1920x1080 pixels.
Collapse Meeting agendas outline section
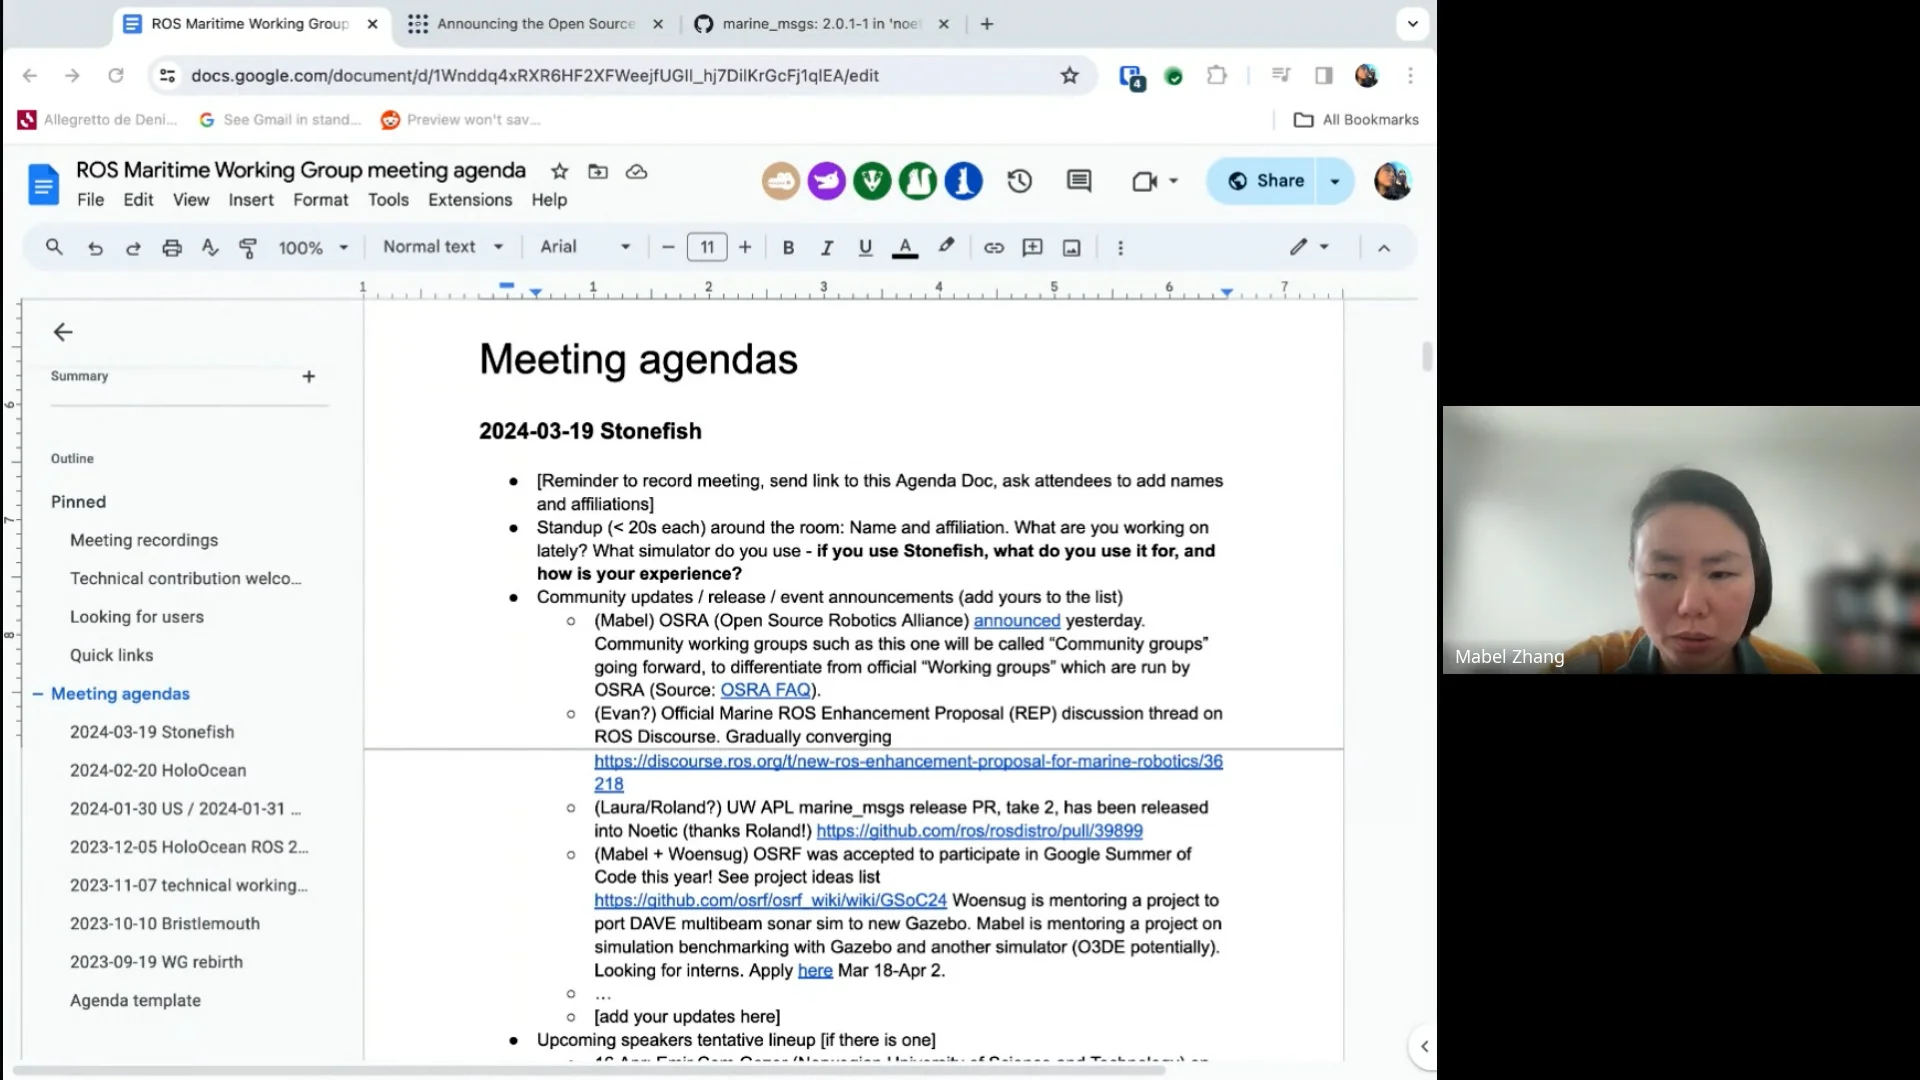tap(38, 693)
